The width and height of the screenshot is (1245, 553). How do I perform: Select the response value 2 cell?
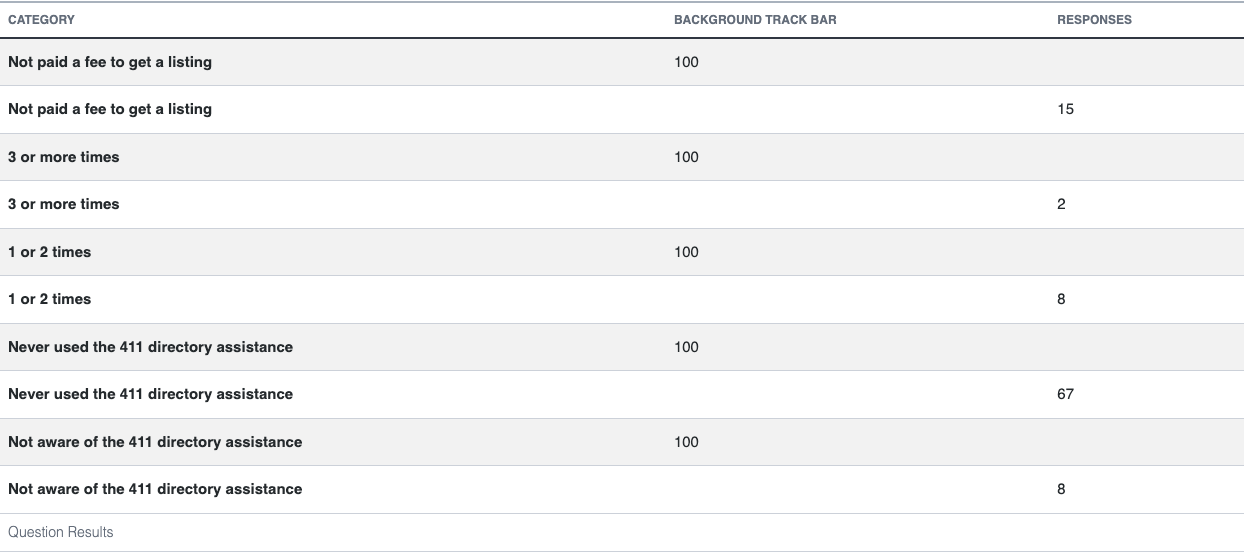click(x=1061, y=204)
